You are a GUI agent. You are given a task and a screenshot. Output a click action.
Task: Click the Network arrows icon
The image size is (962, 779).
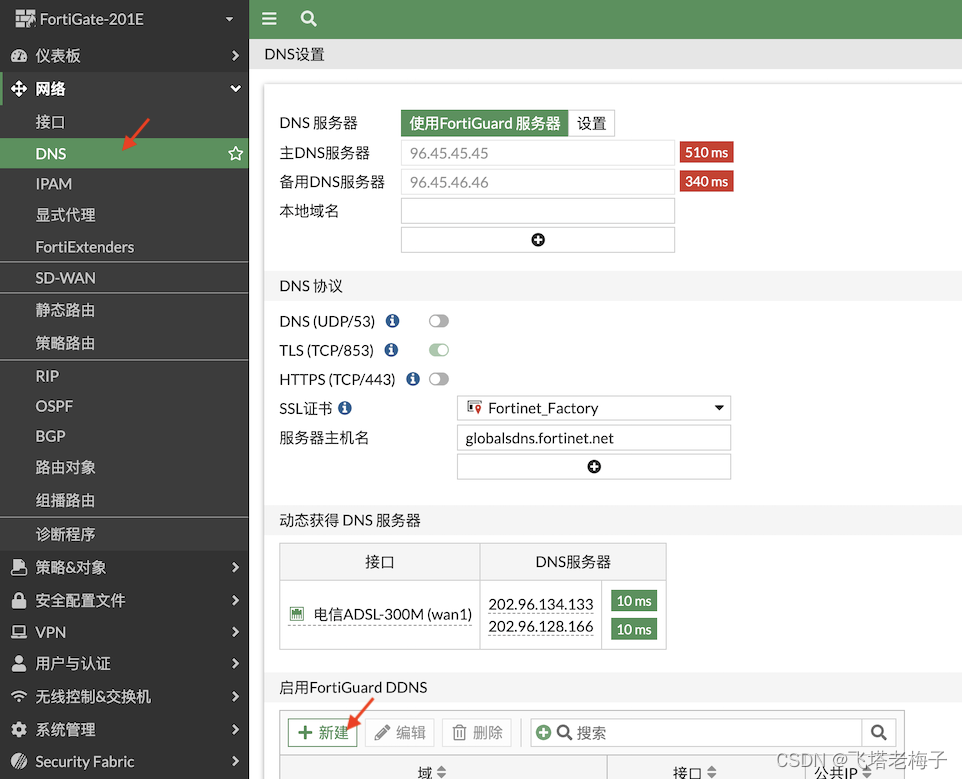pos(19,88)
